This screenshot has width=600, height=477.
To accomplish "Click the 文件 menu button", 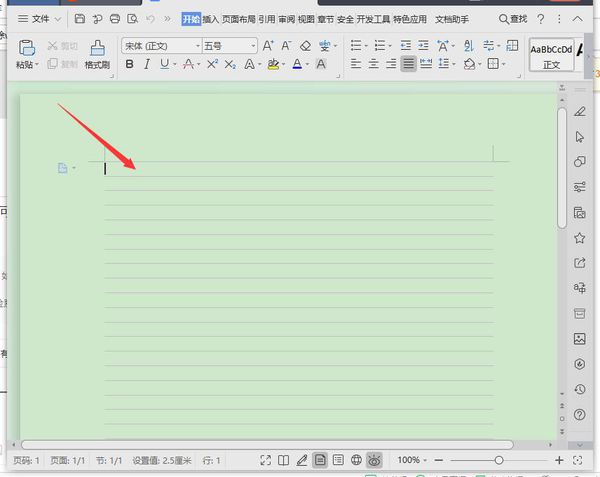I will [40, 19].
